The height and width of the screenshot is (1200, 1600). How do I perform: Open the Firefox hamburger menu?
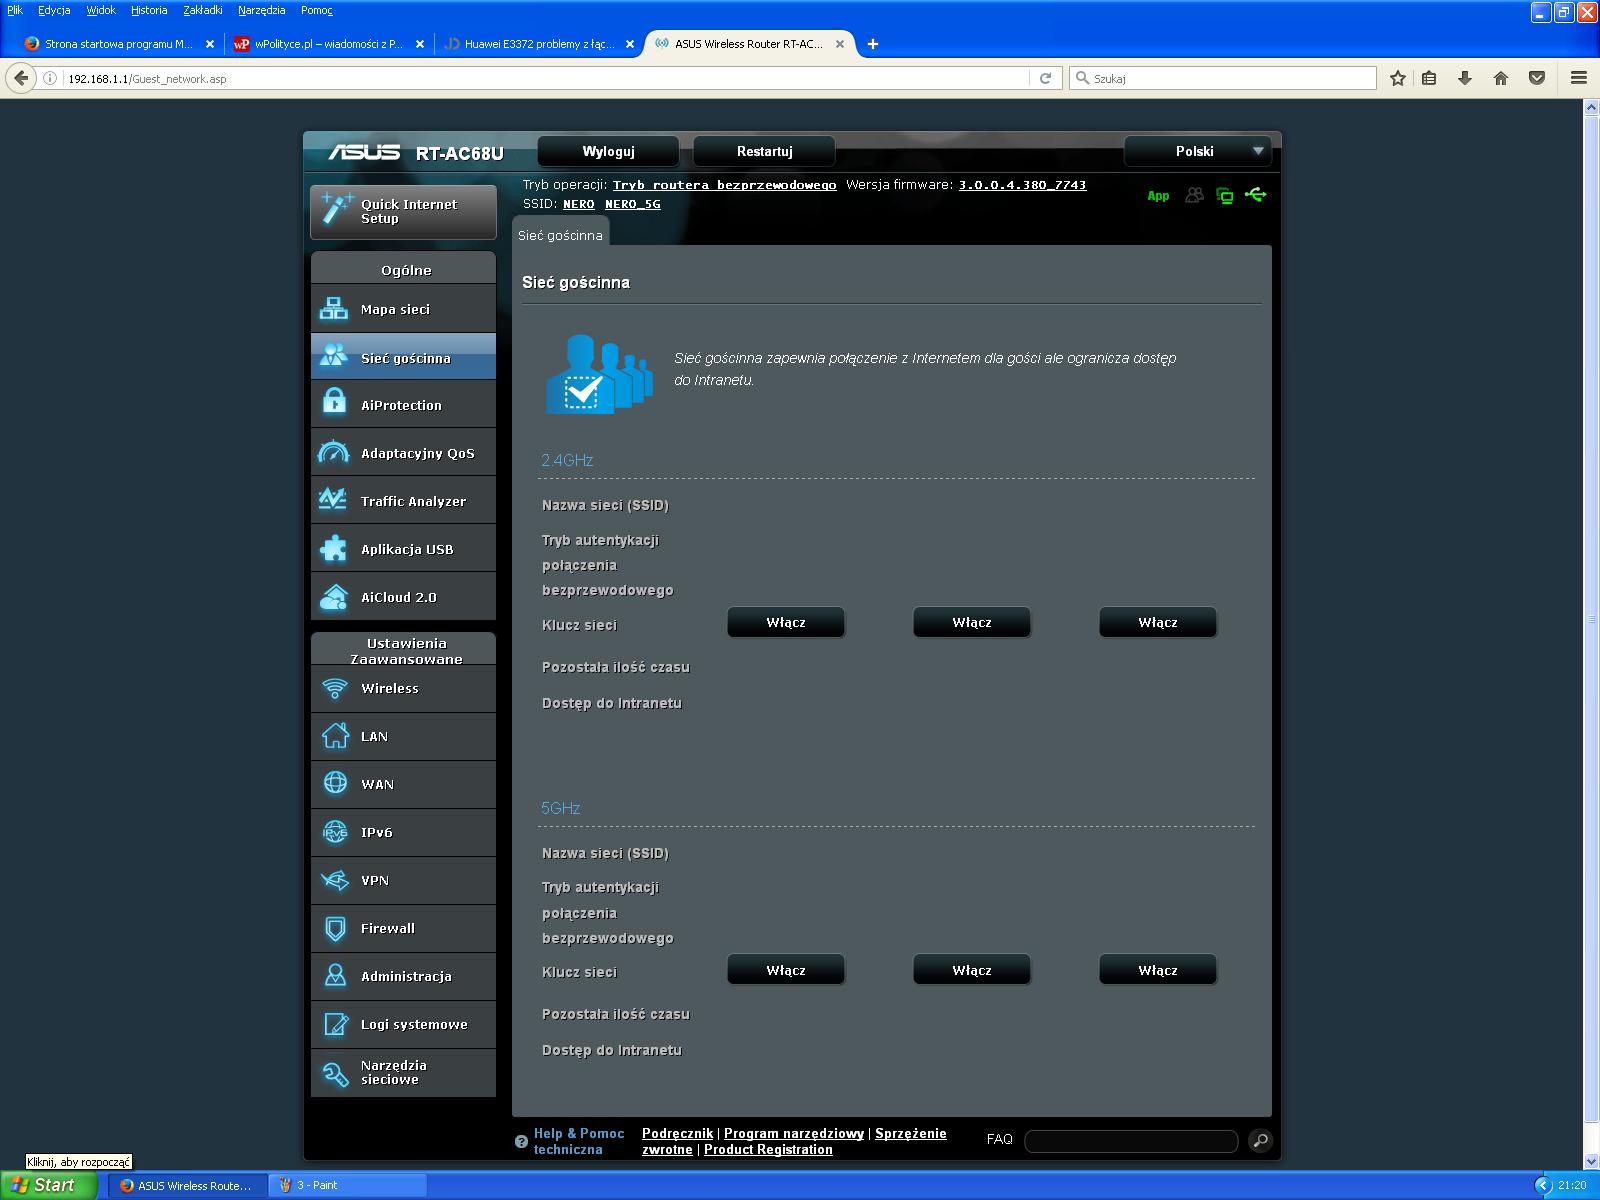1579,78
